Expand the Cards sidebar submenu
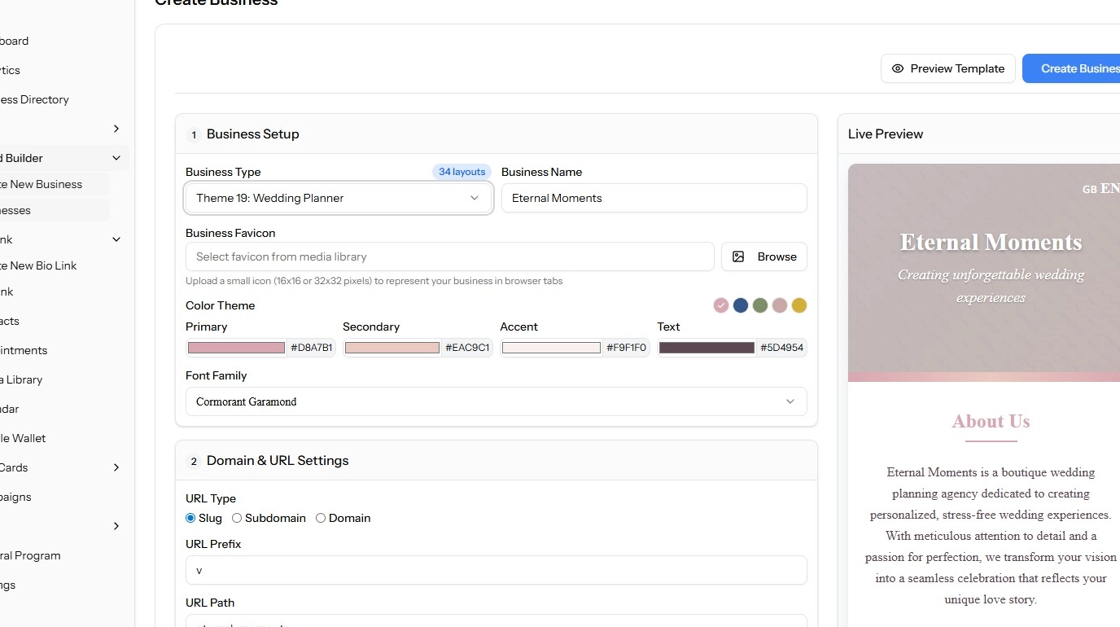1120x627 pixels. click(x=116, y=468)
